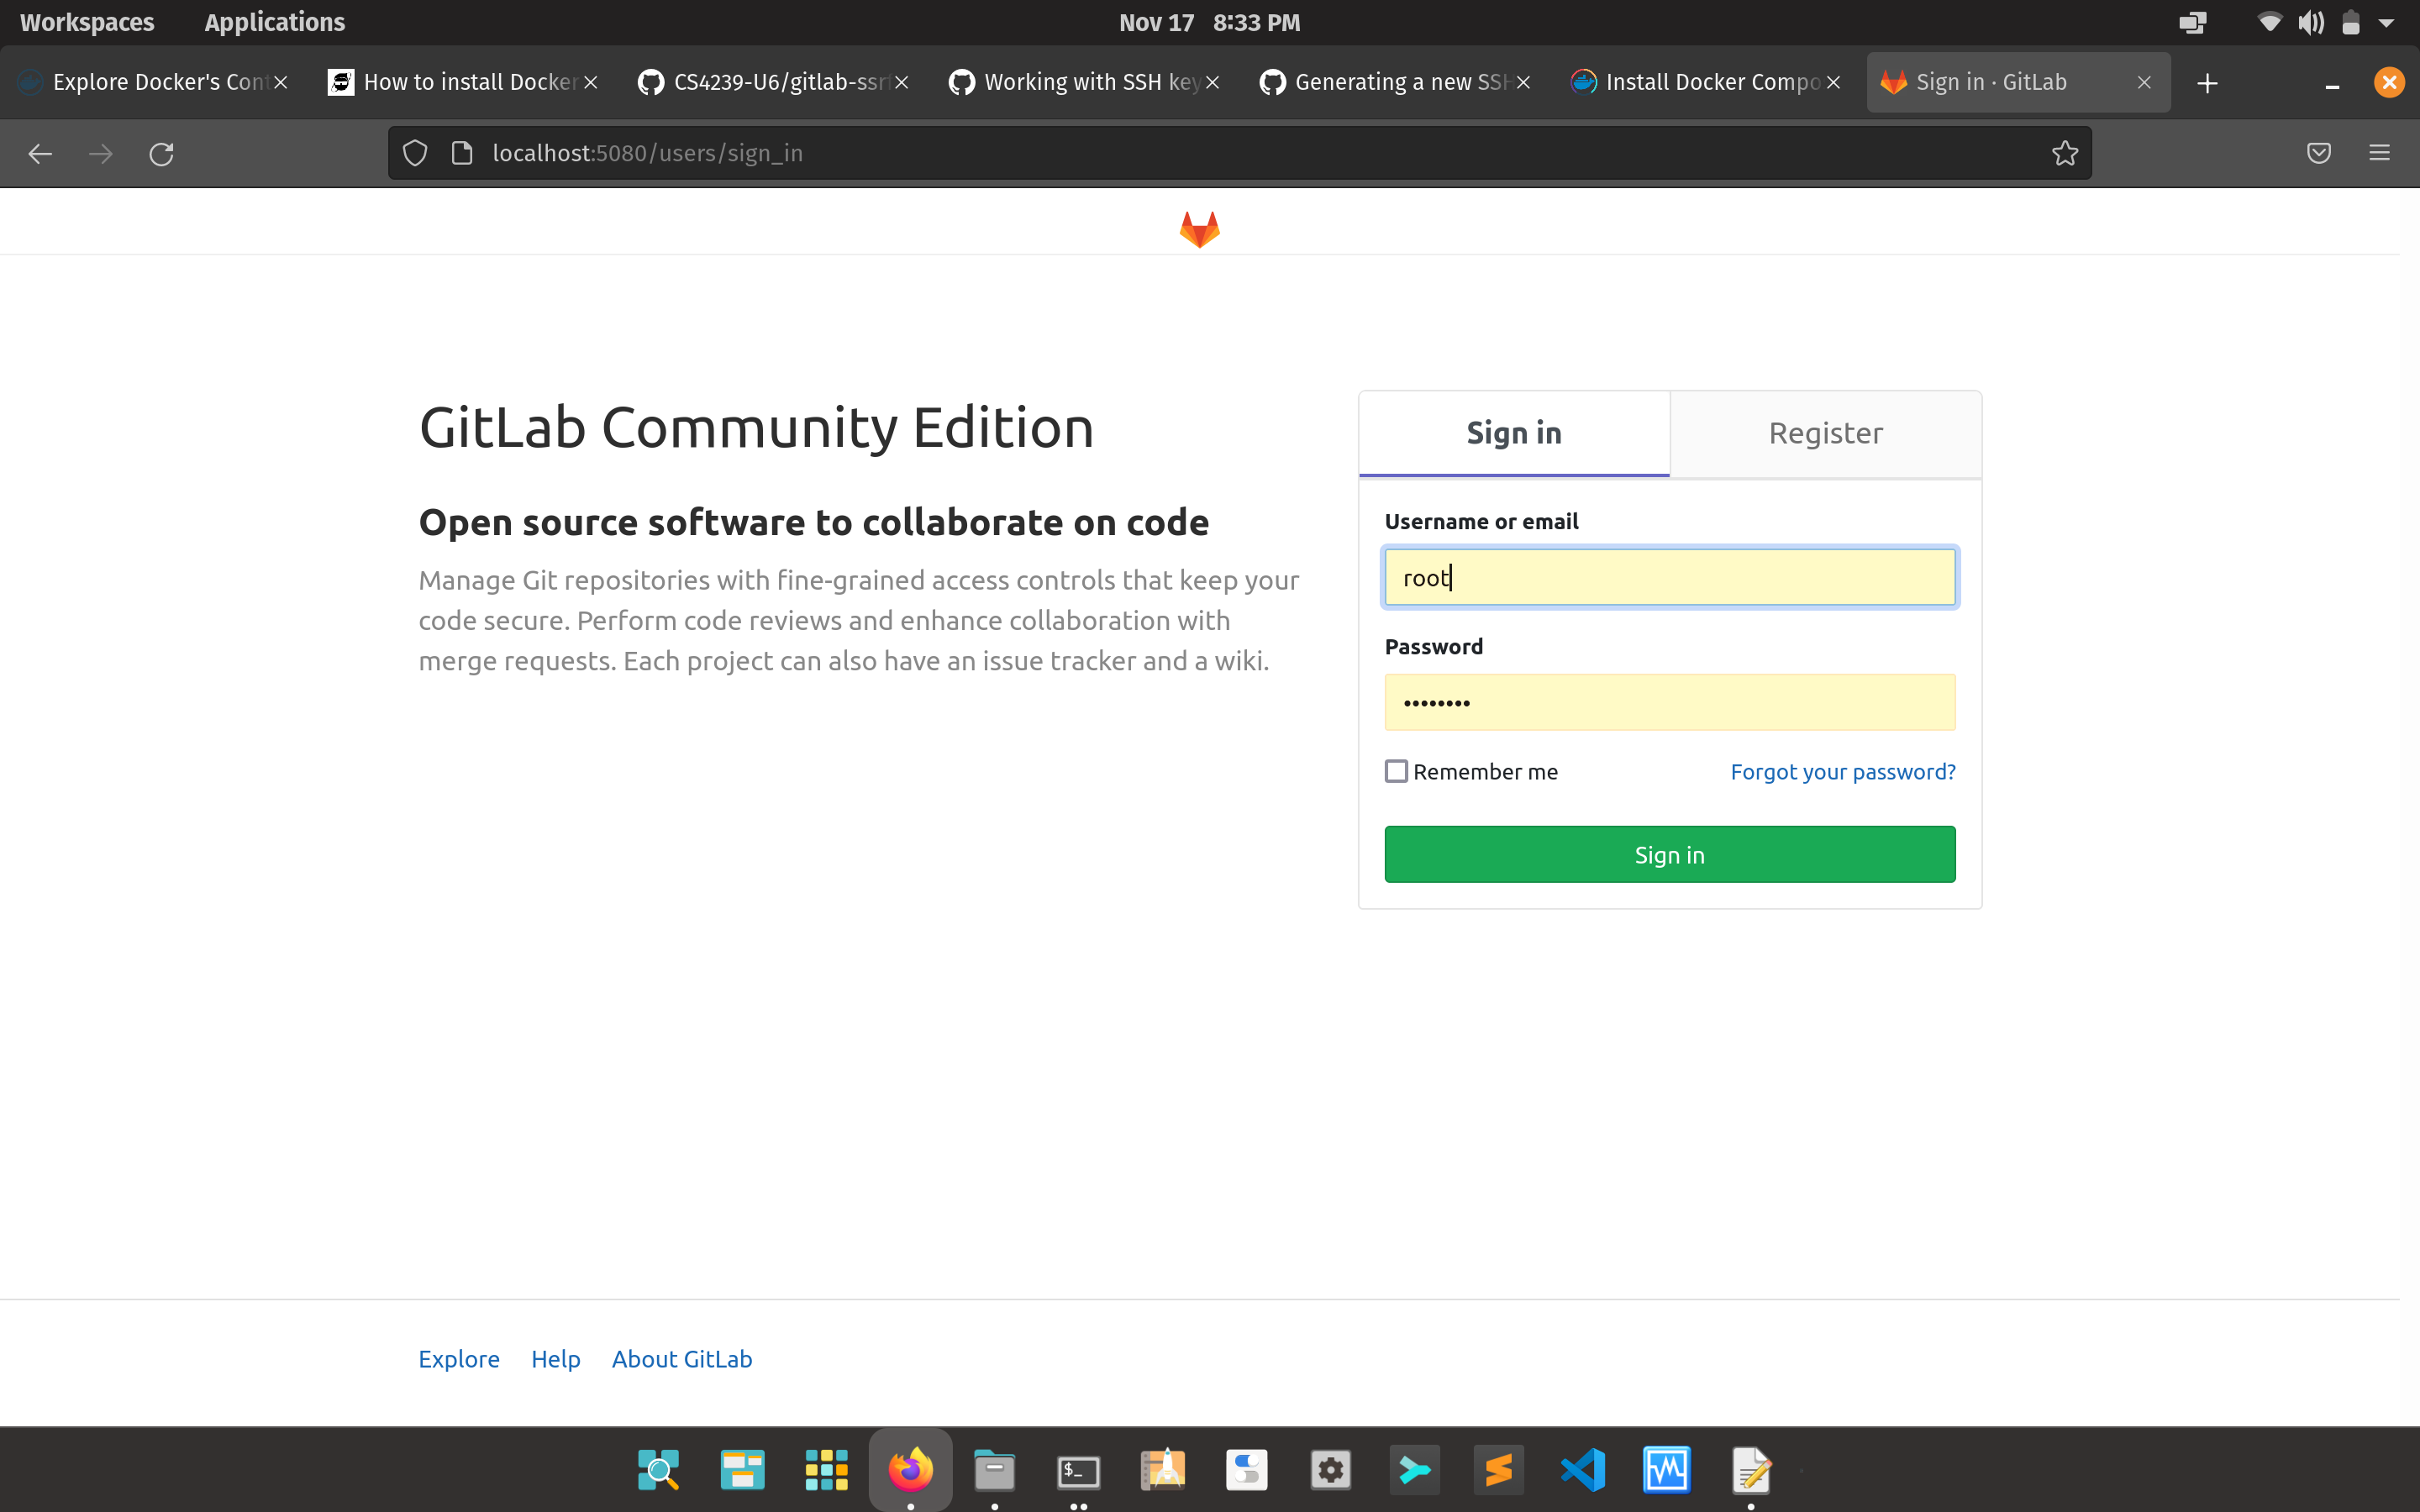Open the Pop Shop rocket icon in dock

point(1162,1469)
